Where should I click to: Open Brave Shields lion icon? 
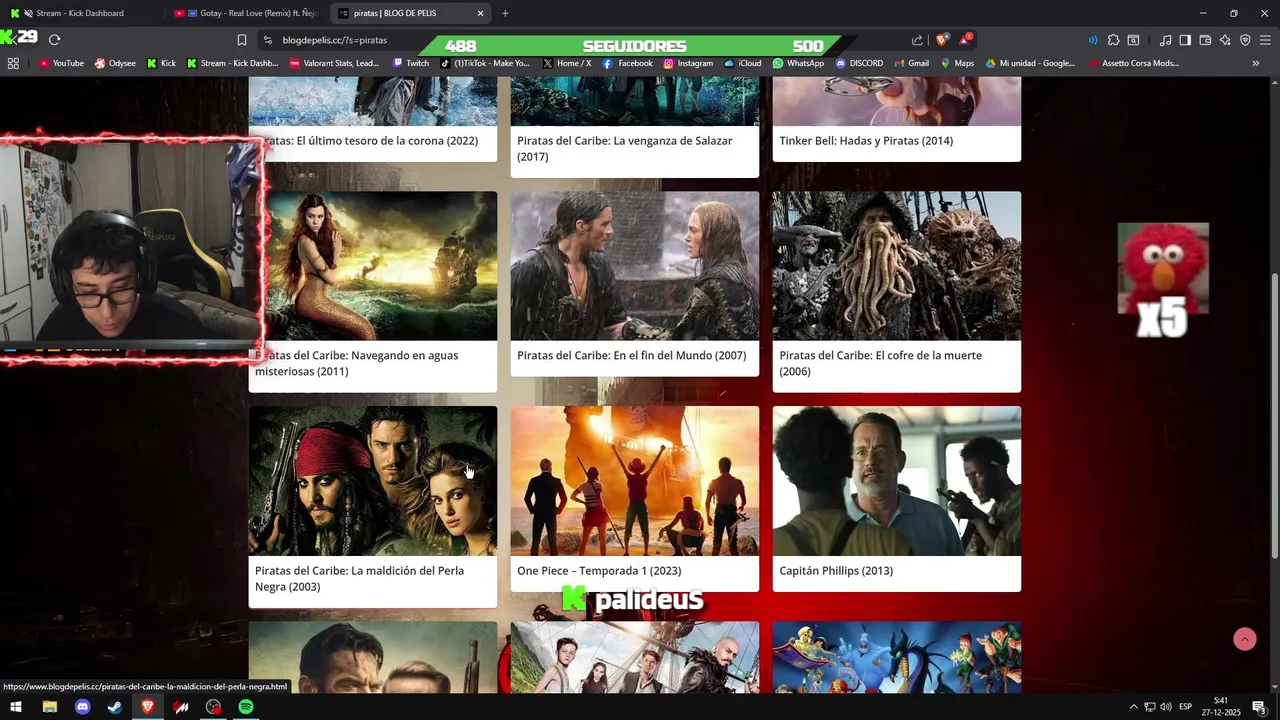tap(942, 40)
